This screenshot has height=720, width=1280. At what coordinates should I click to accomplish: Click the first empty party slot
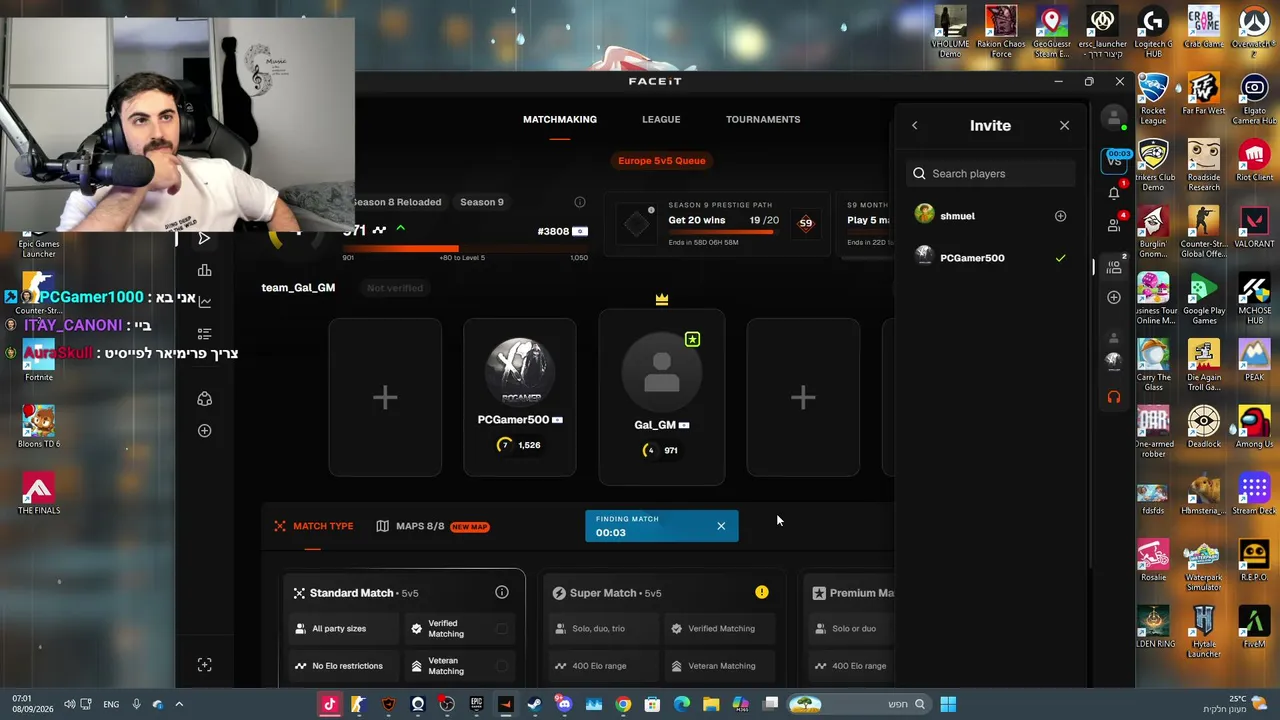pyautogui.click(x=385, y=397)
